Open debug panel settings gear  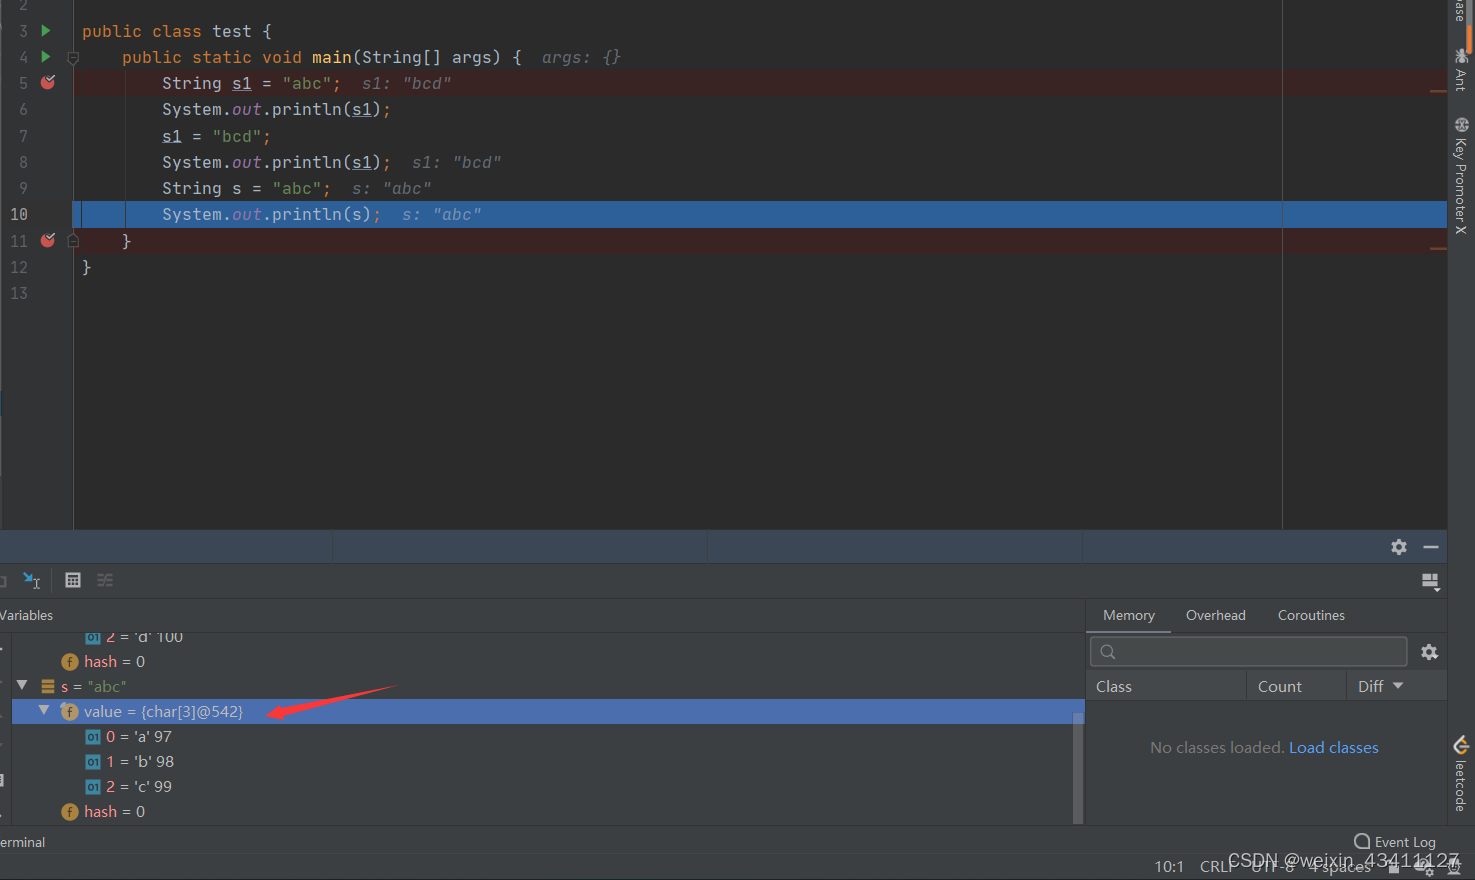tap(1399, 547)
